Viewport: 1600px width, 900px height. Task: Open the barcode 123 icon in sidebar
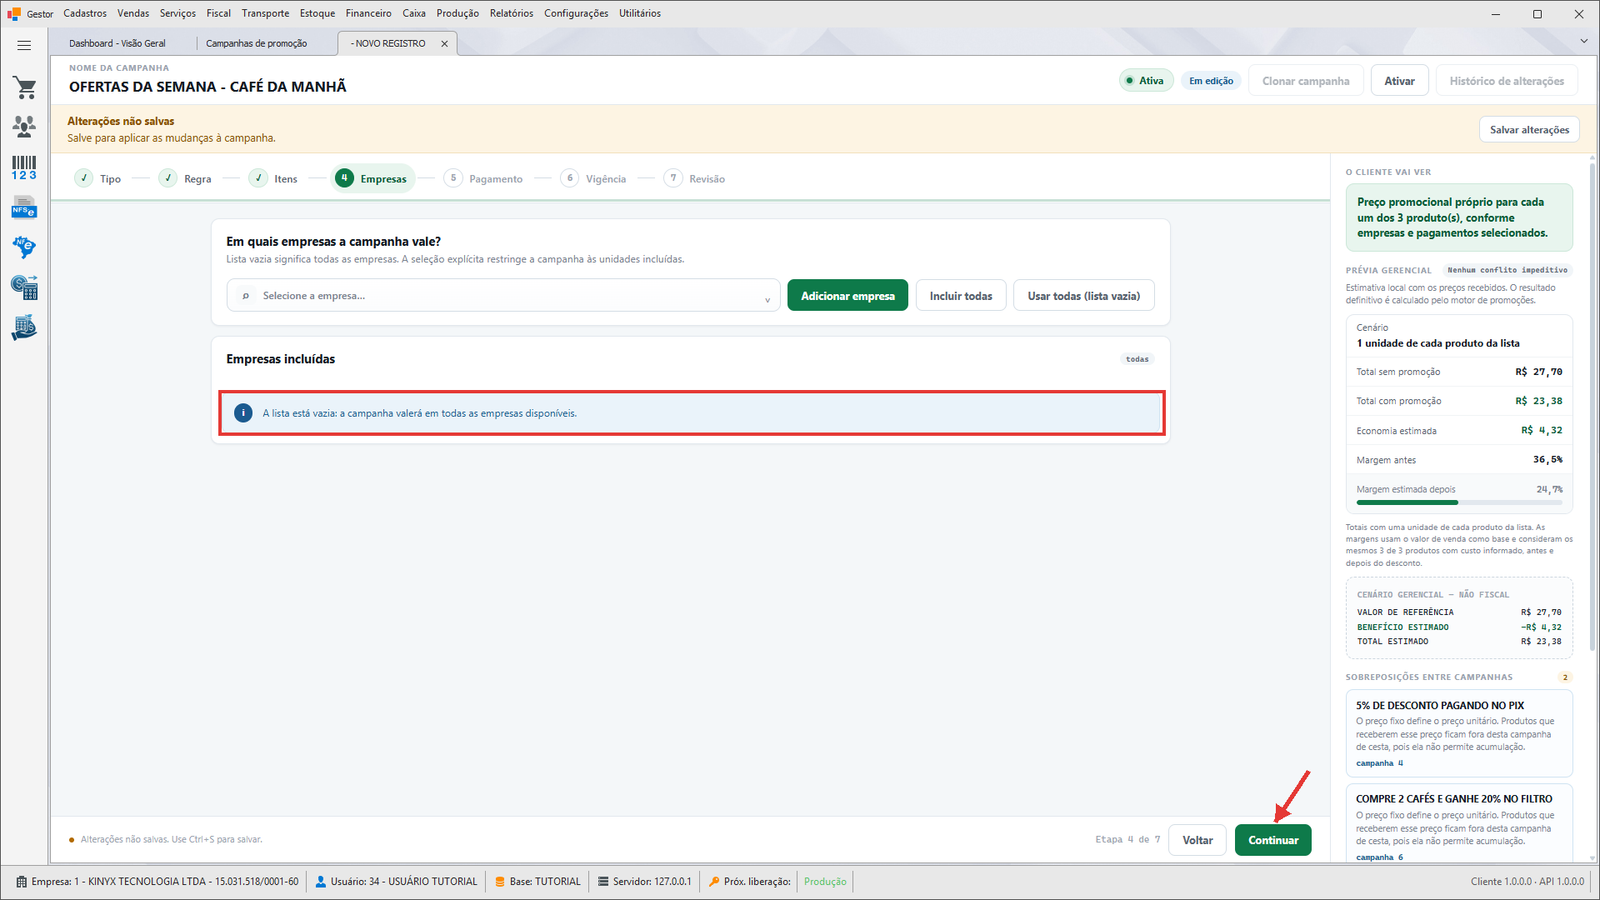(24, 167)
